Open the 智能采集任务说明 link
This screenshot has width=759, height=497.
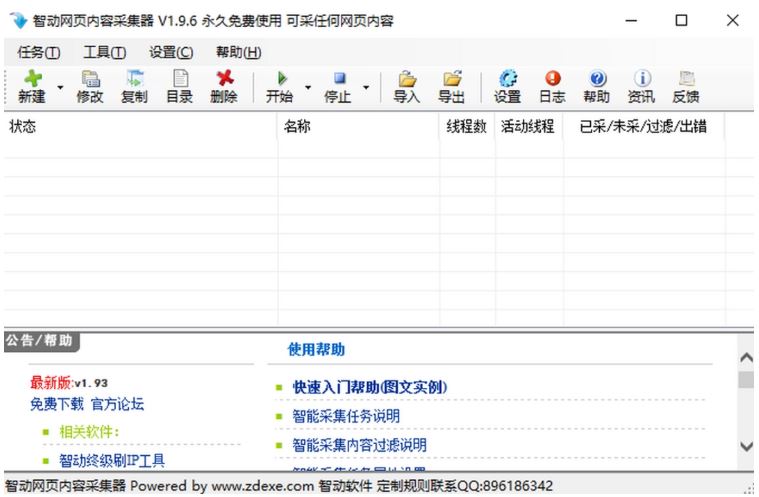[x=346, y=416]
